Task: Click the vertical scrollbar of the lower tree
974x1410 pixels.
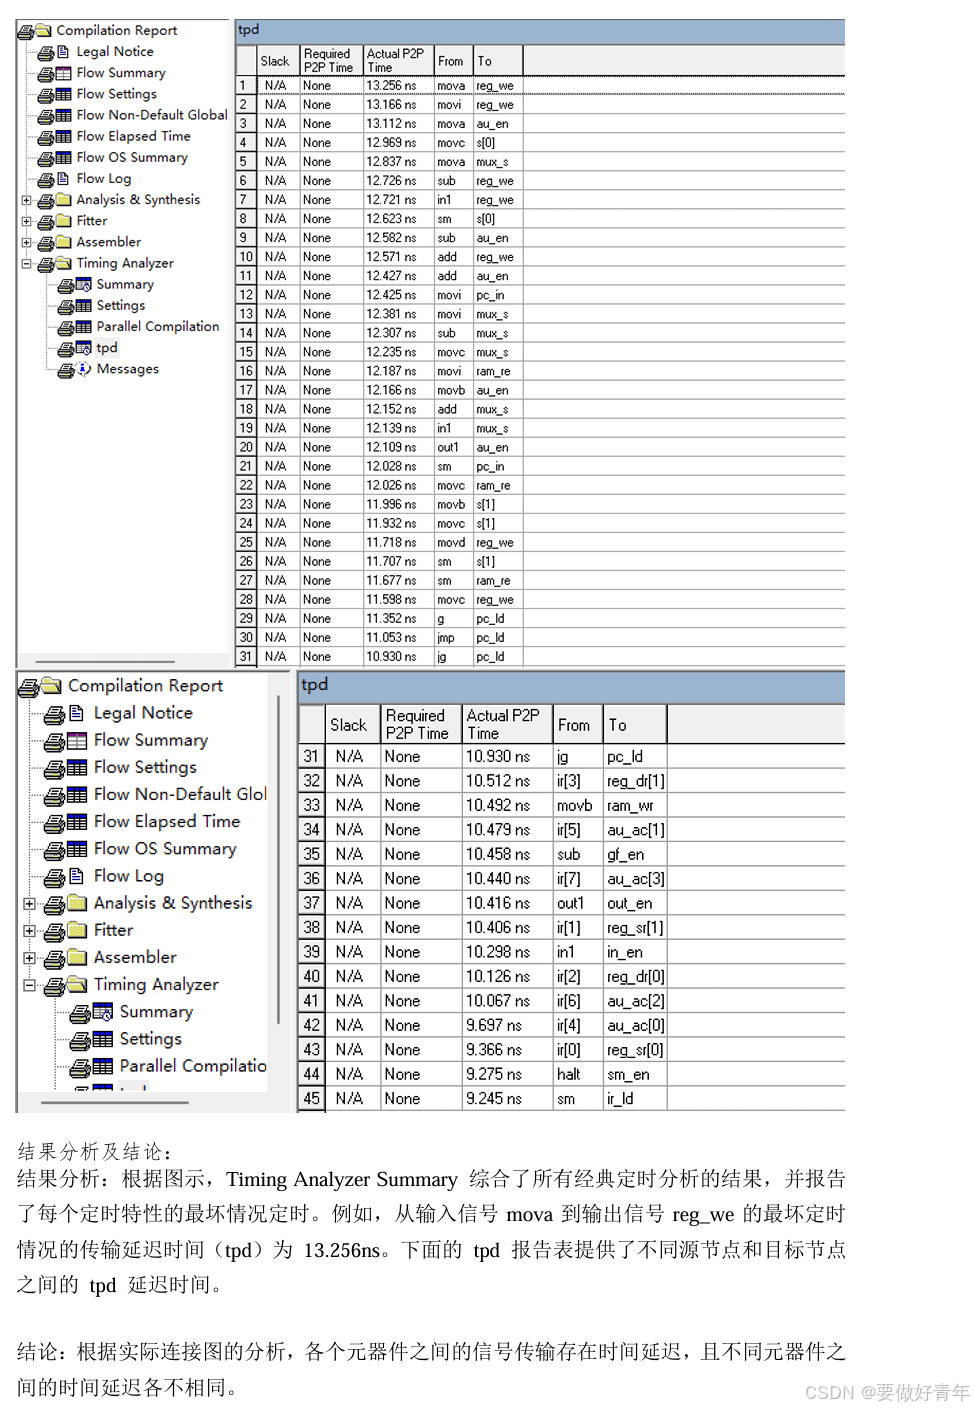Action: pos(278,860)
